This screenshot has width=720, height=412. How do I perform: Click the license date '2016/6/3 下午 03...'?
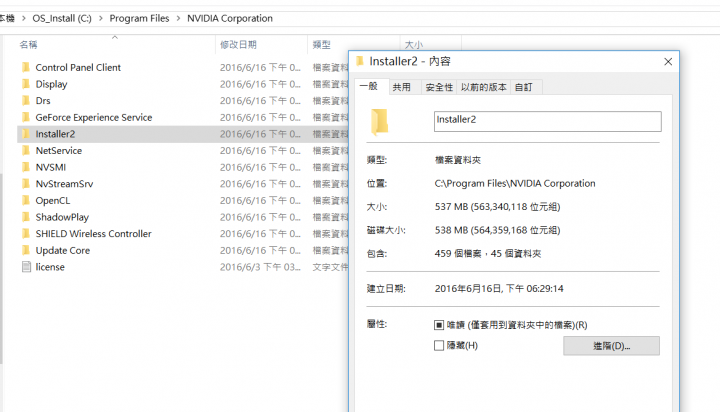pyautogui.click(x=260, y=267)
